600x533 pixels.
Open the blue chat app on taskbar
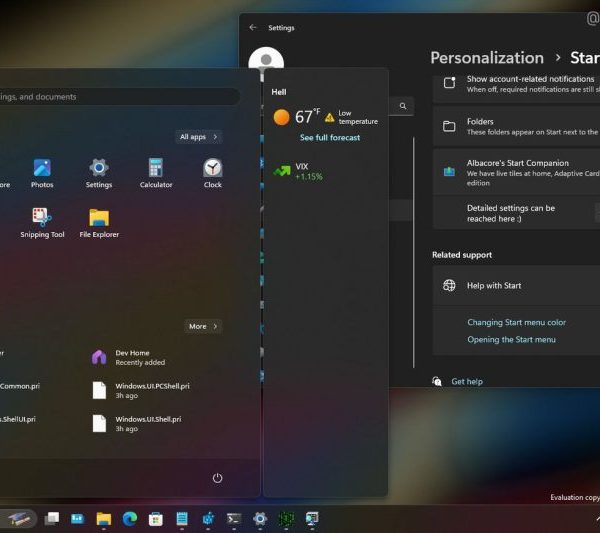[78, 519]
